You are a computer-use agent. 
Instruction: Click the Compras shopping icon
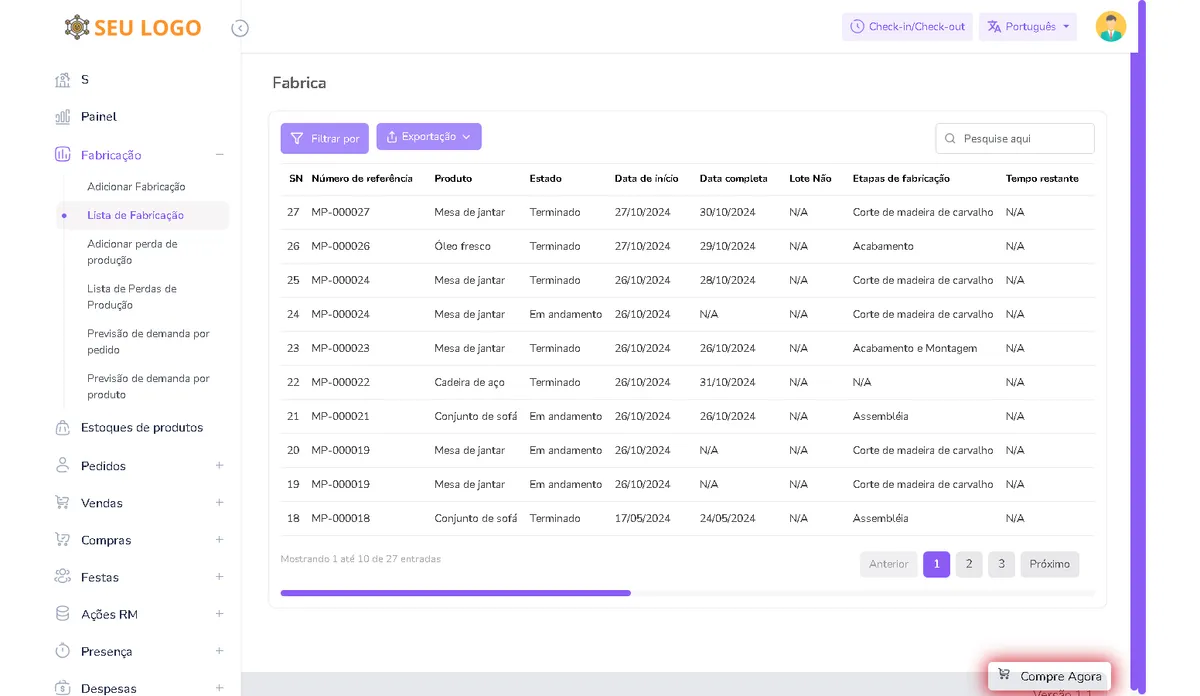62,539
